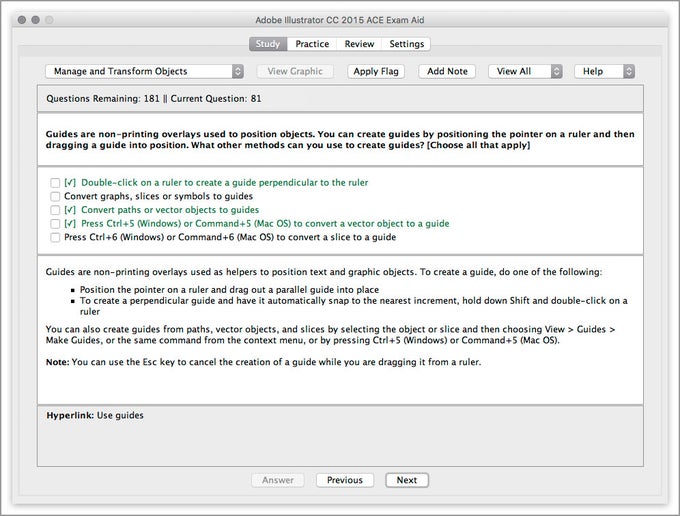Click the window title Adobe Illustrator ACE Exam Aid
The height and width of the screenshot is (516, 680).
340,20
